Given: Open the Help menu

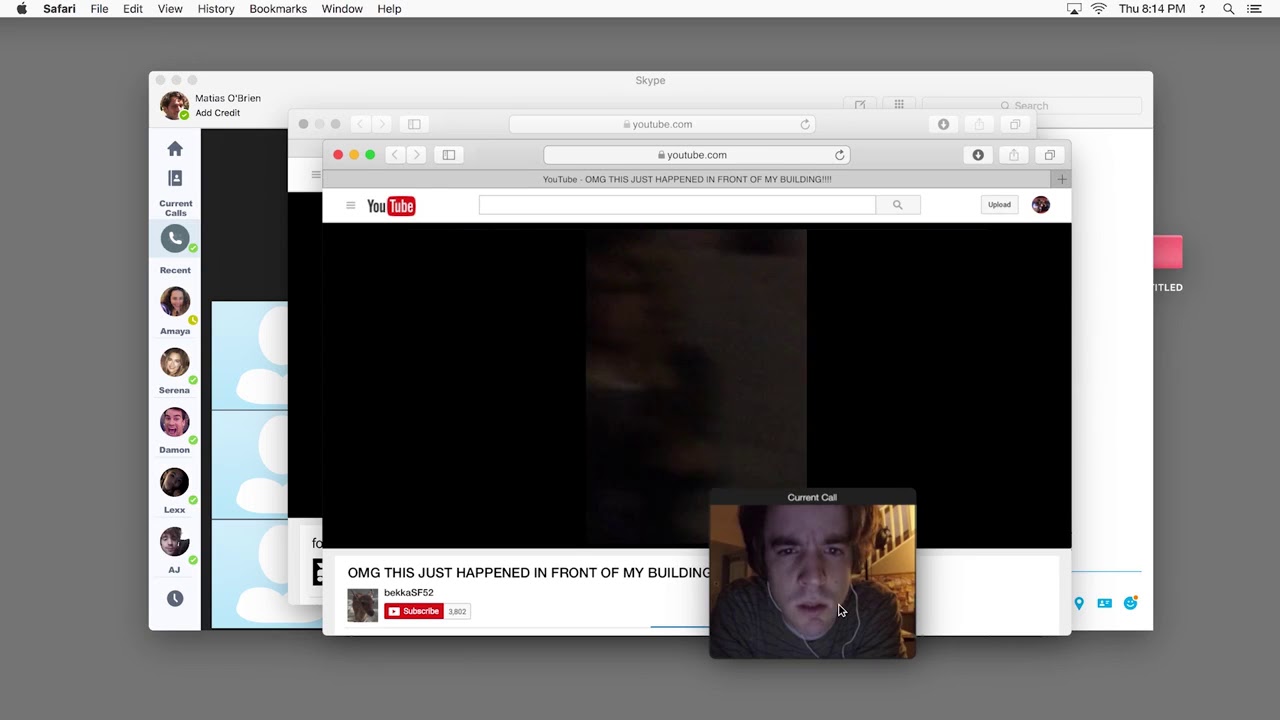Looking at the screenshot, I should tap(389, 9).
